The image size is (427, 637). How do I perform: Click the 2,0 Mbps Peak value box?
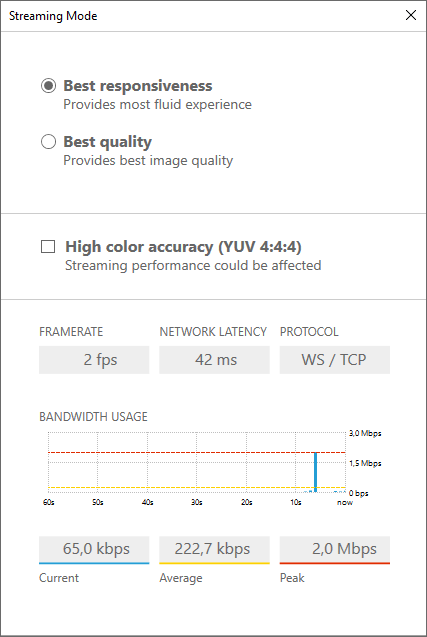[x=334, y=549]
